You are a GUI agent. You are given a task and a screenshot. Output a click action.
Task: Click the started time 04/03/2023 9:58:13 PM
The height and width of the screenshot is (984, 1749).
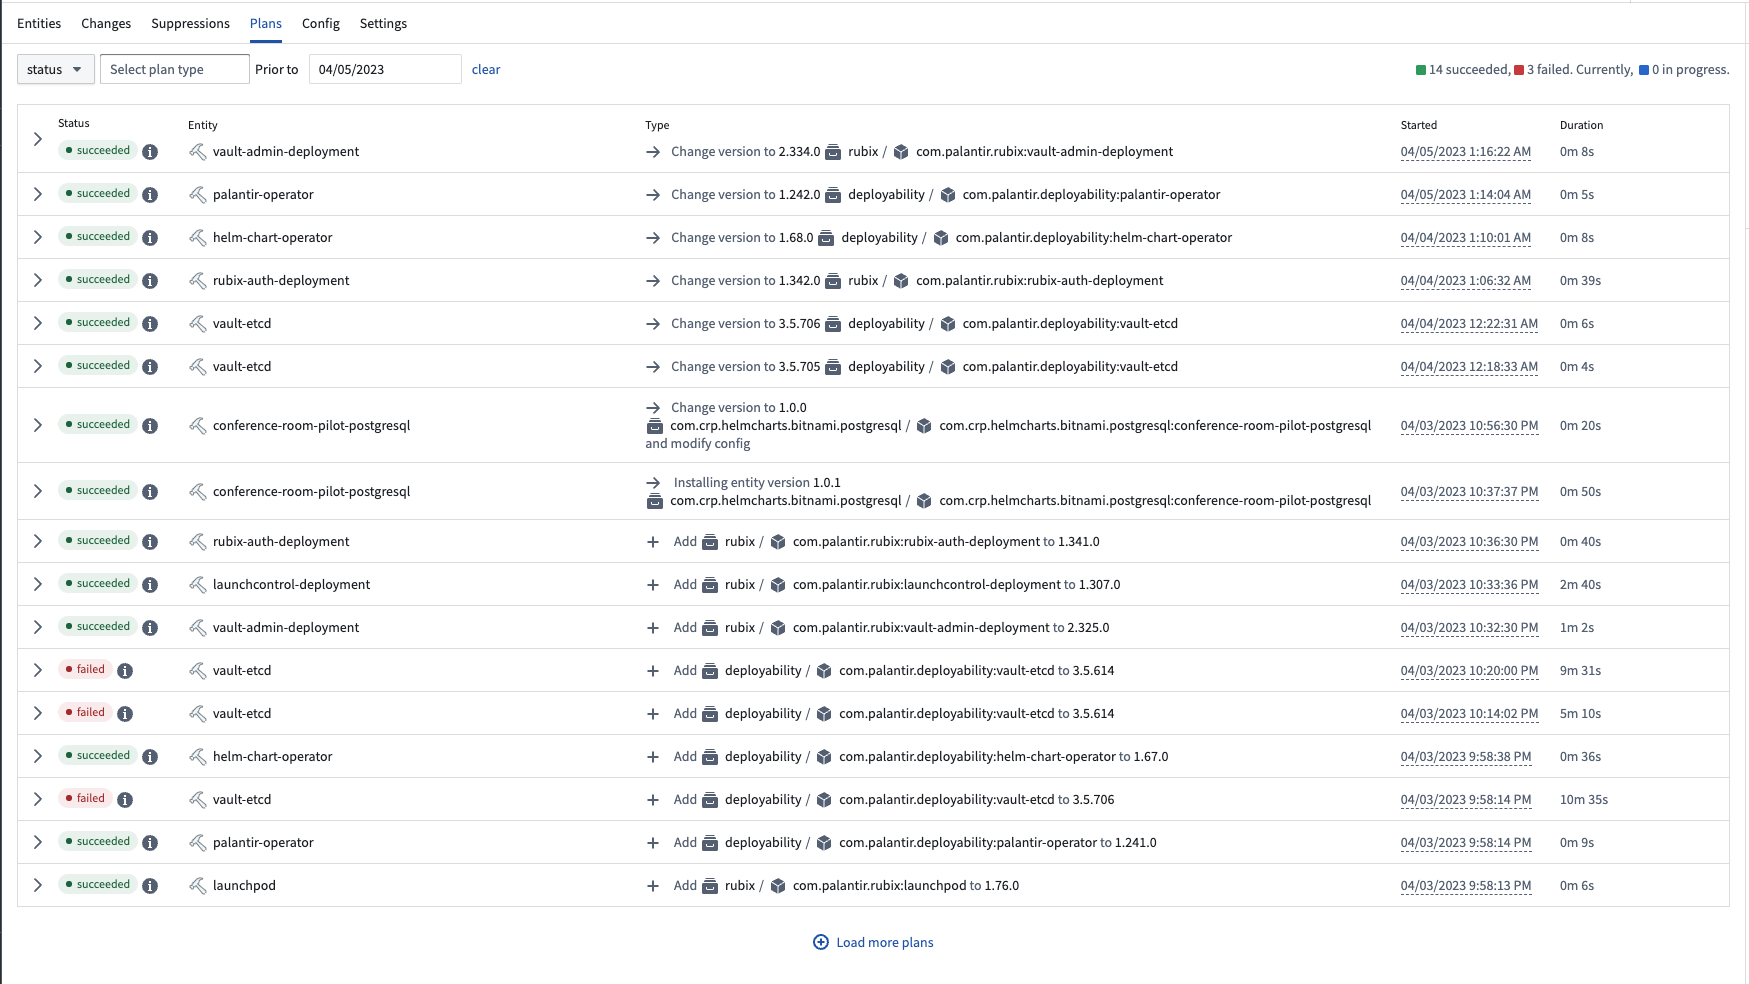(x=1465, y=886)
